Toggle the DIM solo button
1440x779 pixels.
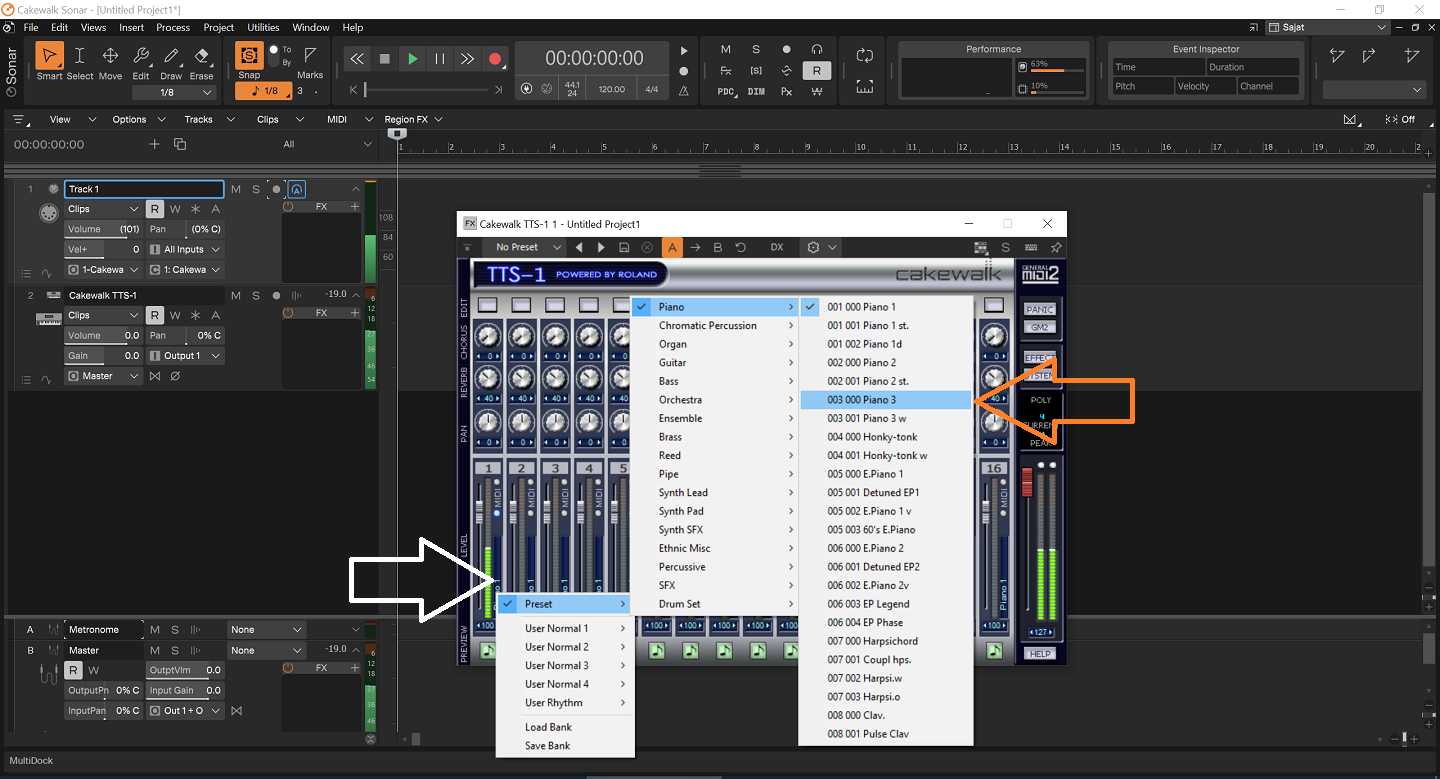click(756, 91)
